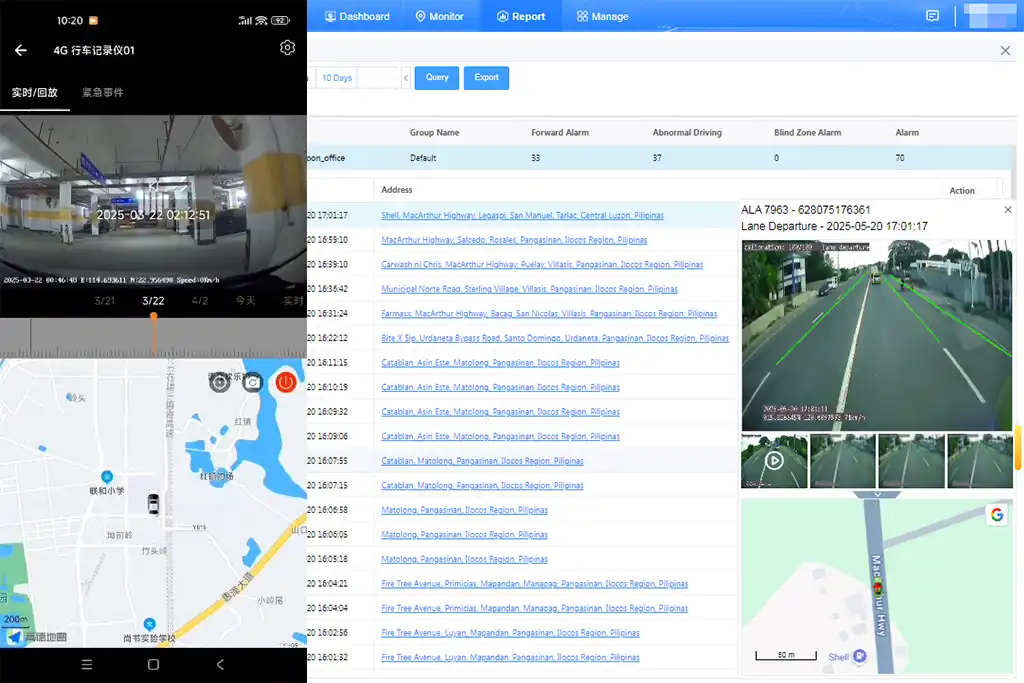Select the 10 Days range option
The image size is (1024, 683).
point(337,78)
